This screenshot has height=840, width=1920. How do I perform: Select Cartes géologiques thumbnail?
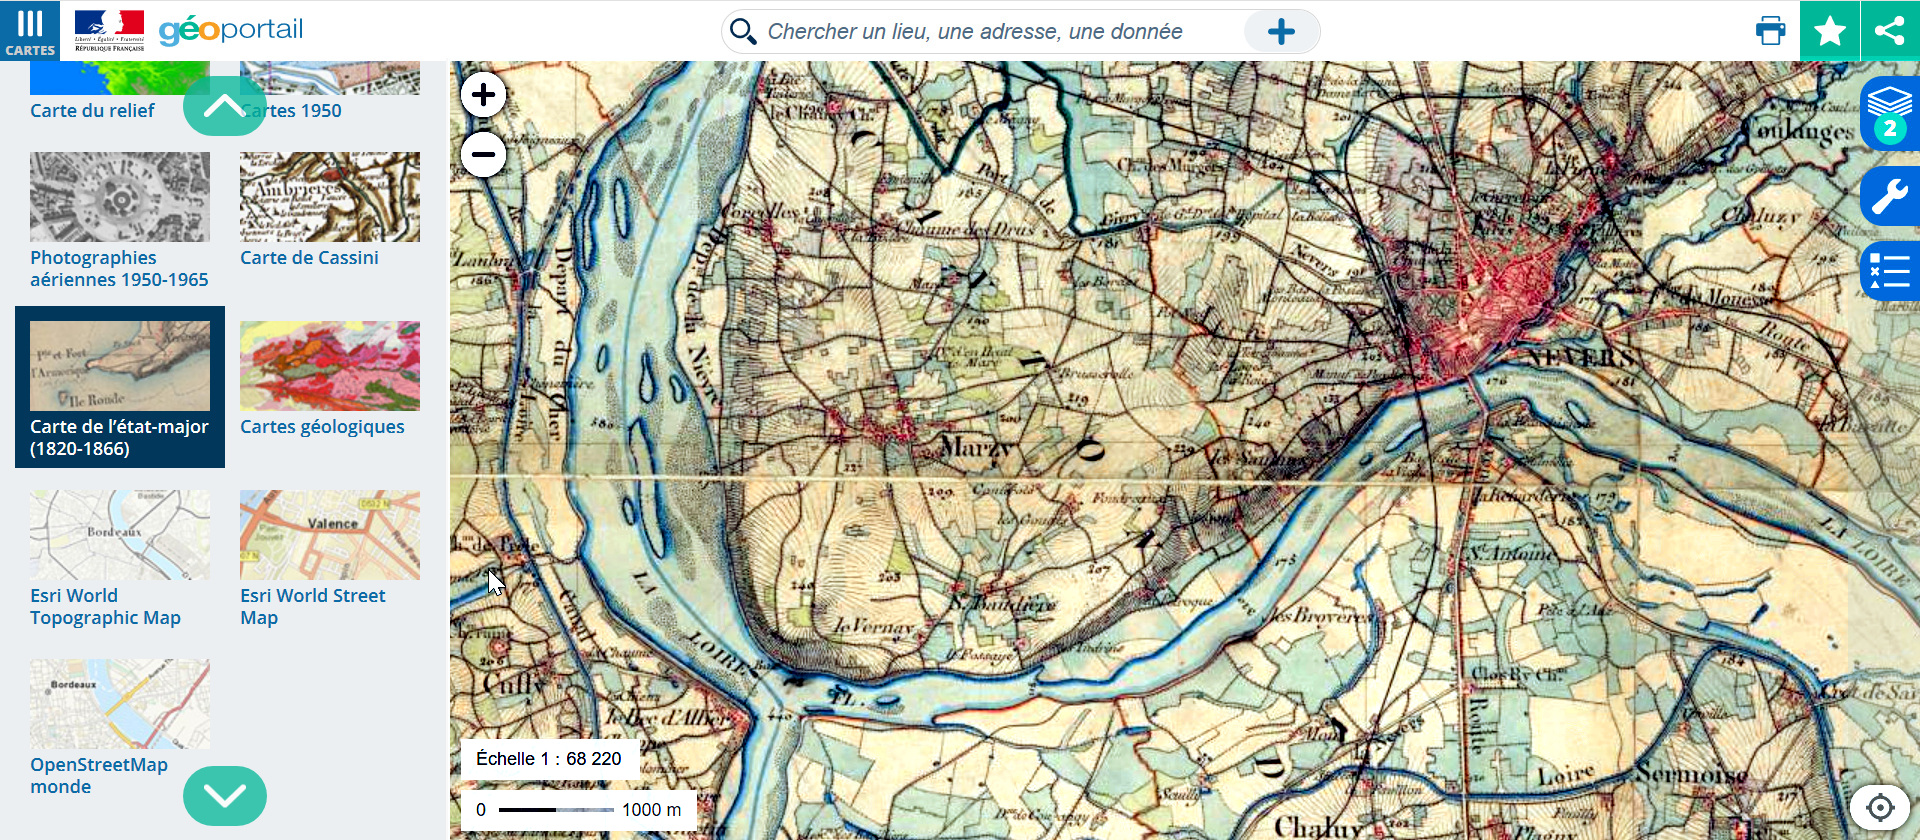tap(330, 366)
